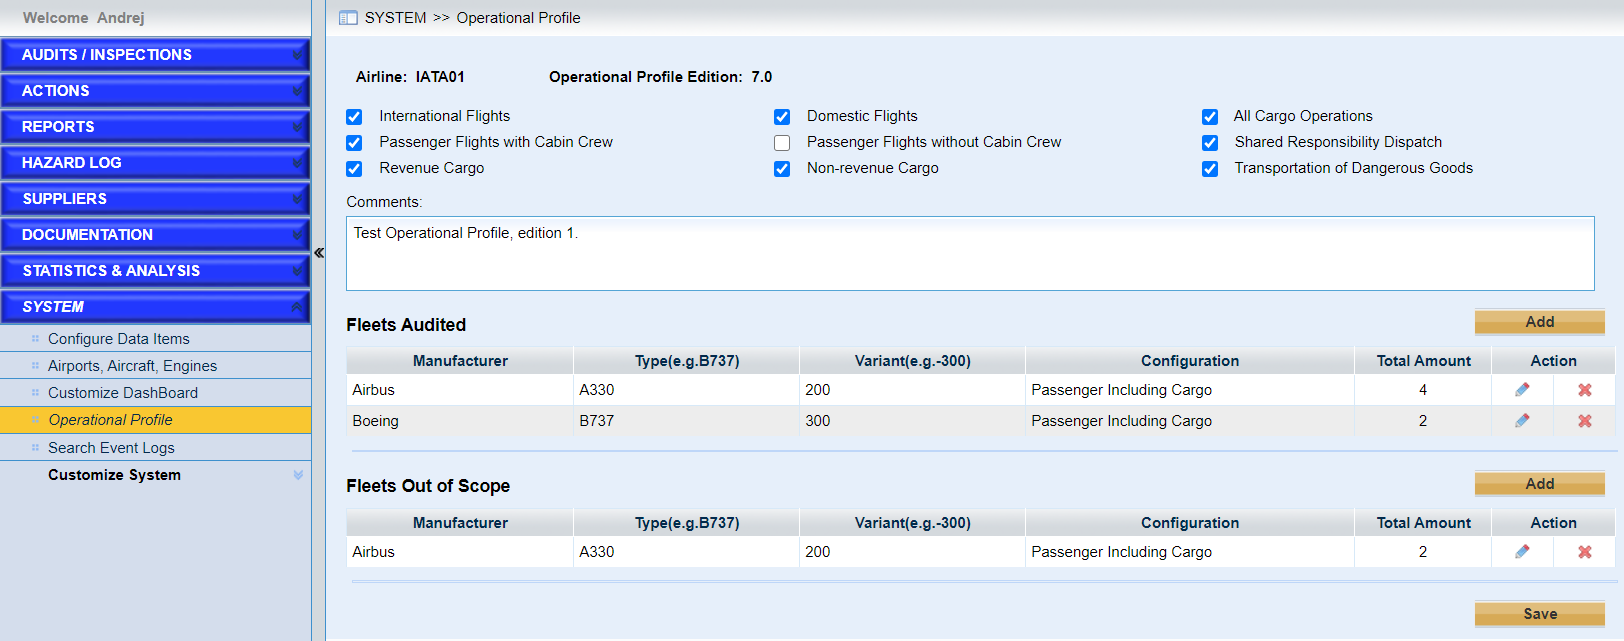Delete the out of scope Airbus row
Image resolution: width=1624 pixels, height=641 pixels.
[x=1584, y=552]
